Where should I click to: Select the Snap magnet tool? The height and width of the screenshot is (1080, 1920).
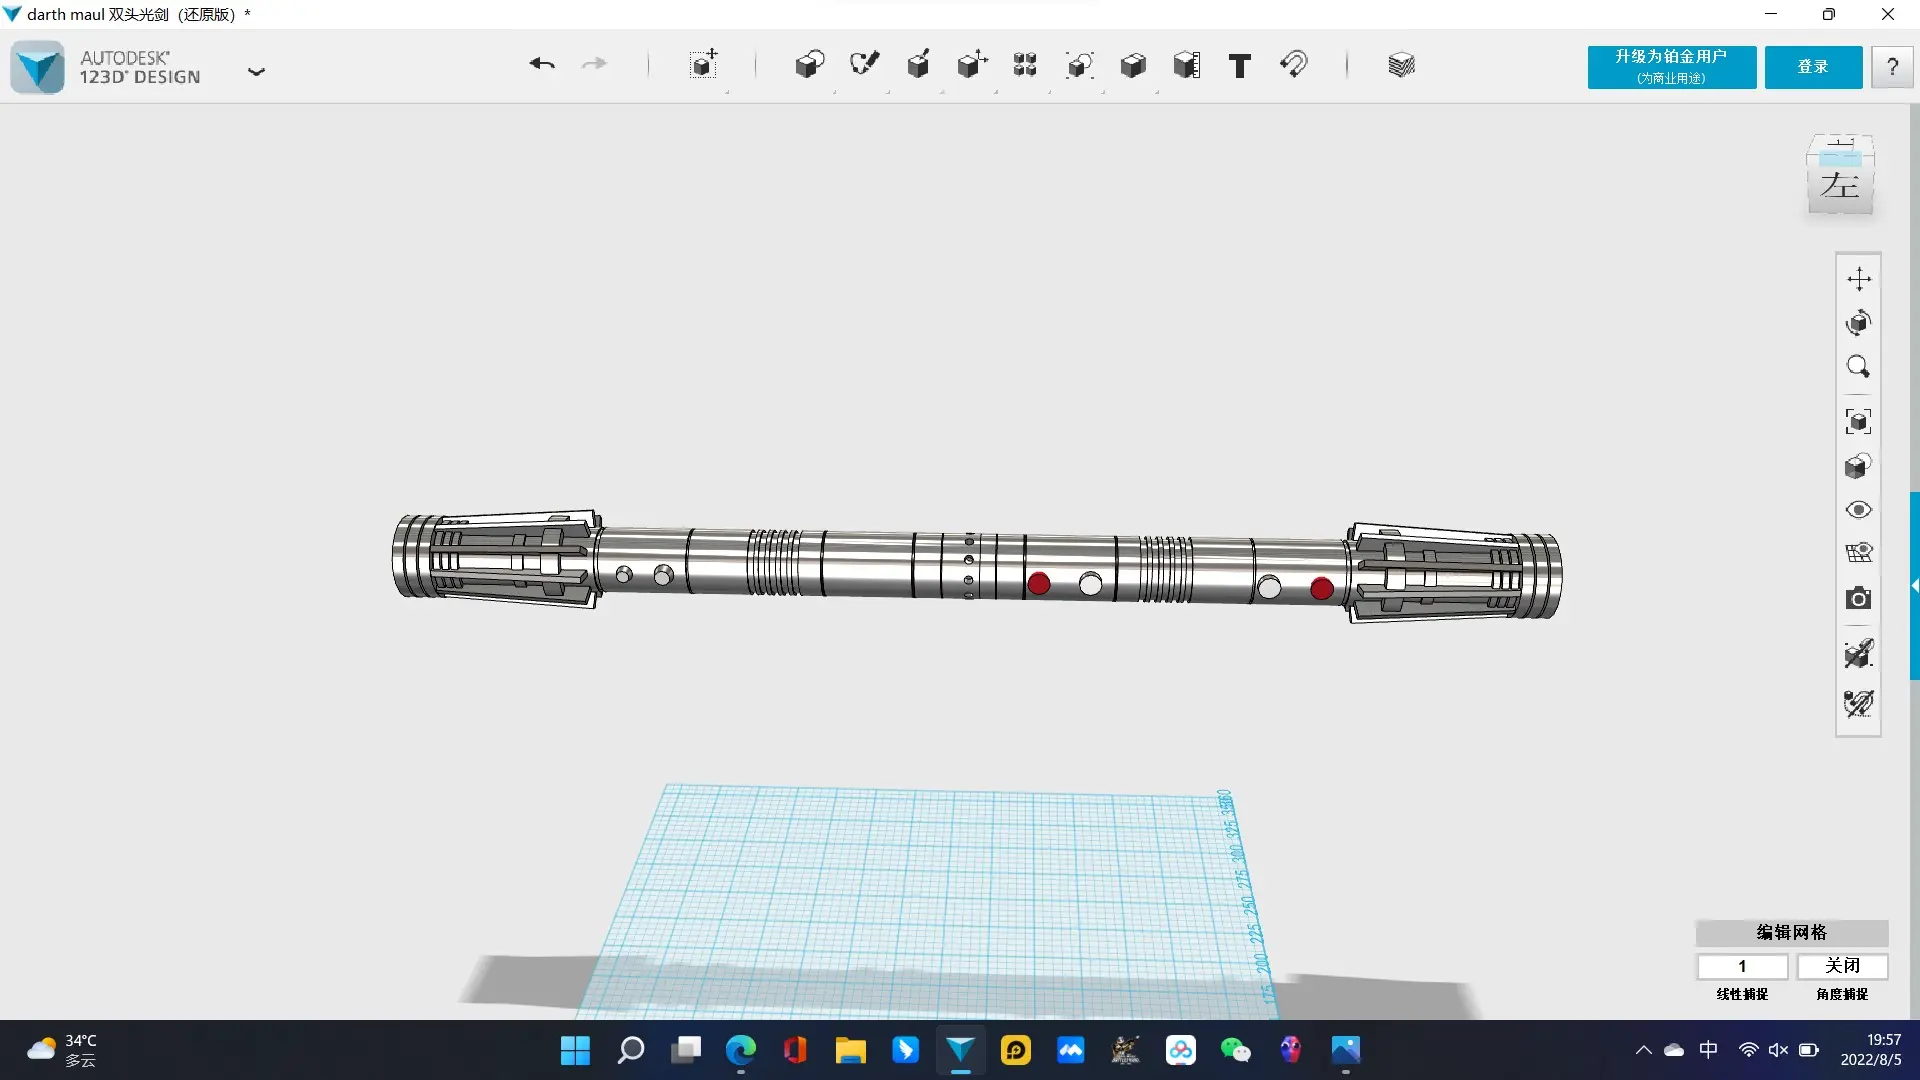[x=1294, y=65]
